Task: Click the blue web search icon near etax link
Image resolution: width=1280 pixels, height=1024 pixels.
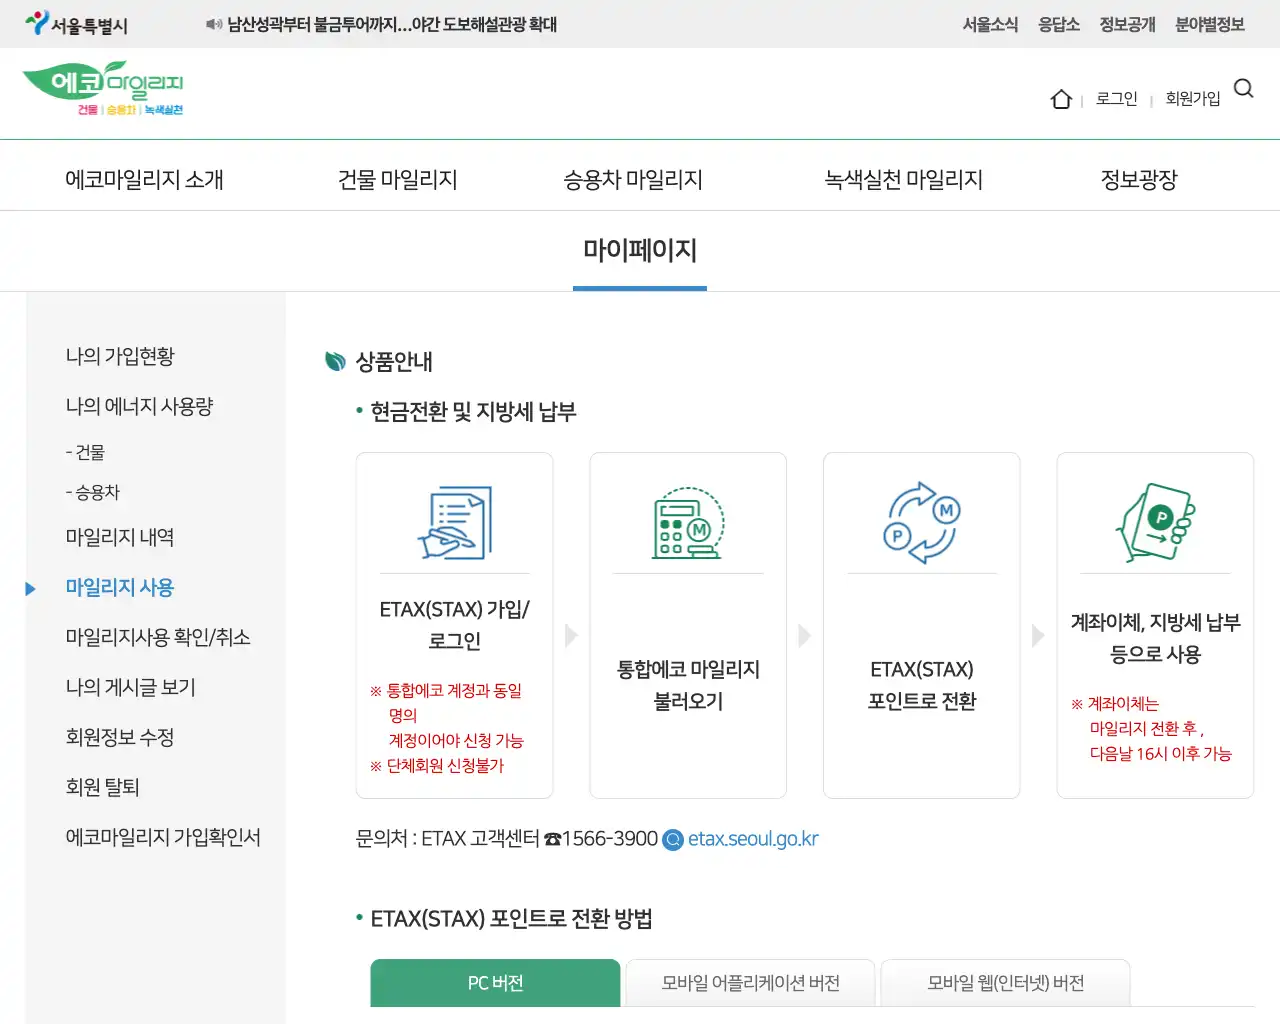Action: tap(673, 840)
